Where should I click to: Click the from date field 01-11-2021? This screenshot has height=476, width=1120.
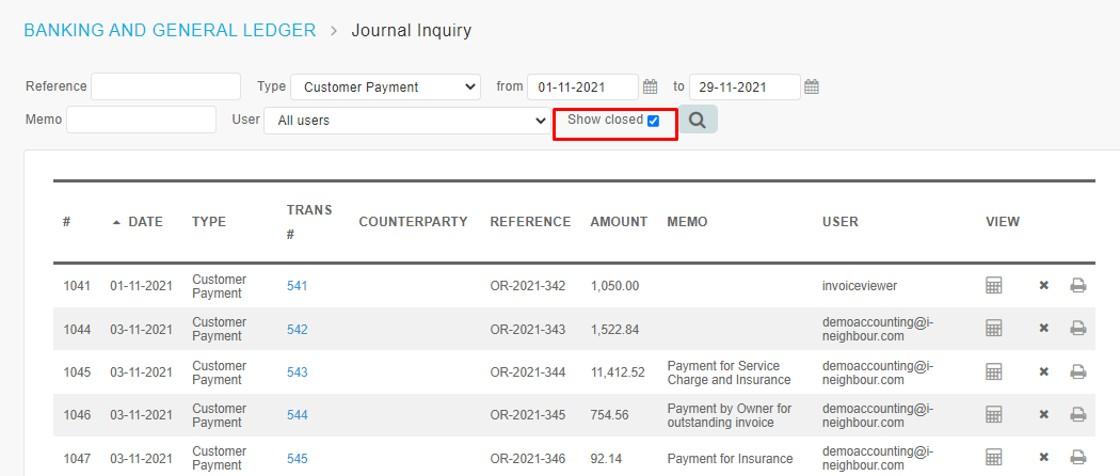coord(583,87)
